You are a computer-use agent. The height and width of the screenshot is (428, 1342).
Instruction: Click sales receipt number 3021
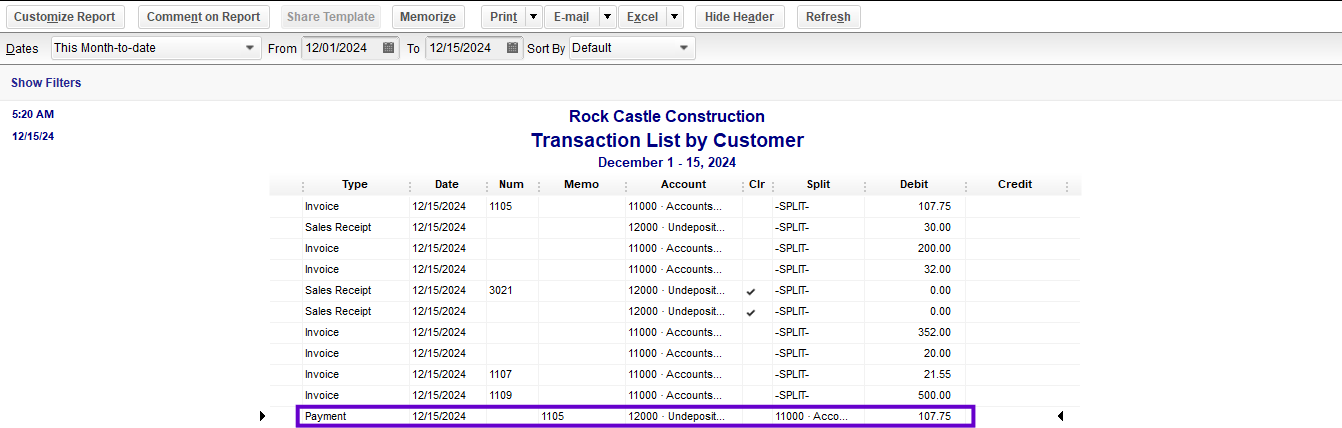[500, 291]
